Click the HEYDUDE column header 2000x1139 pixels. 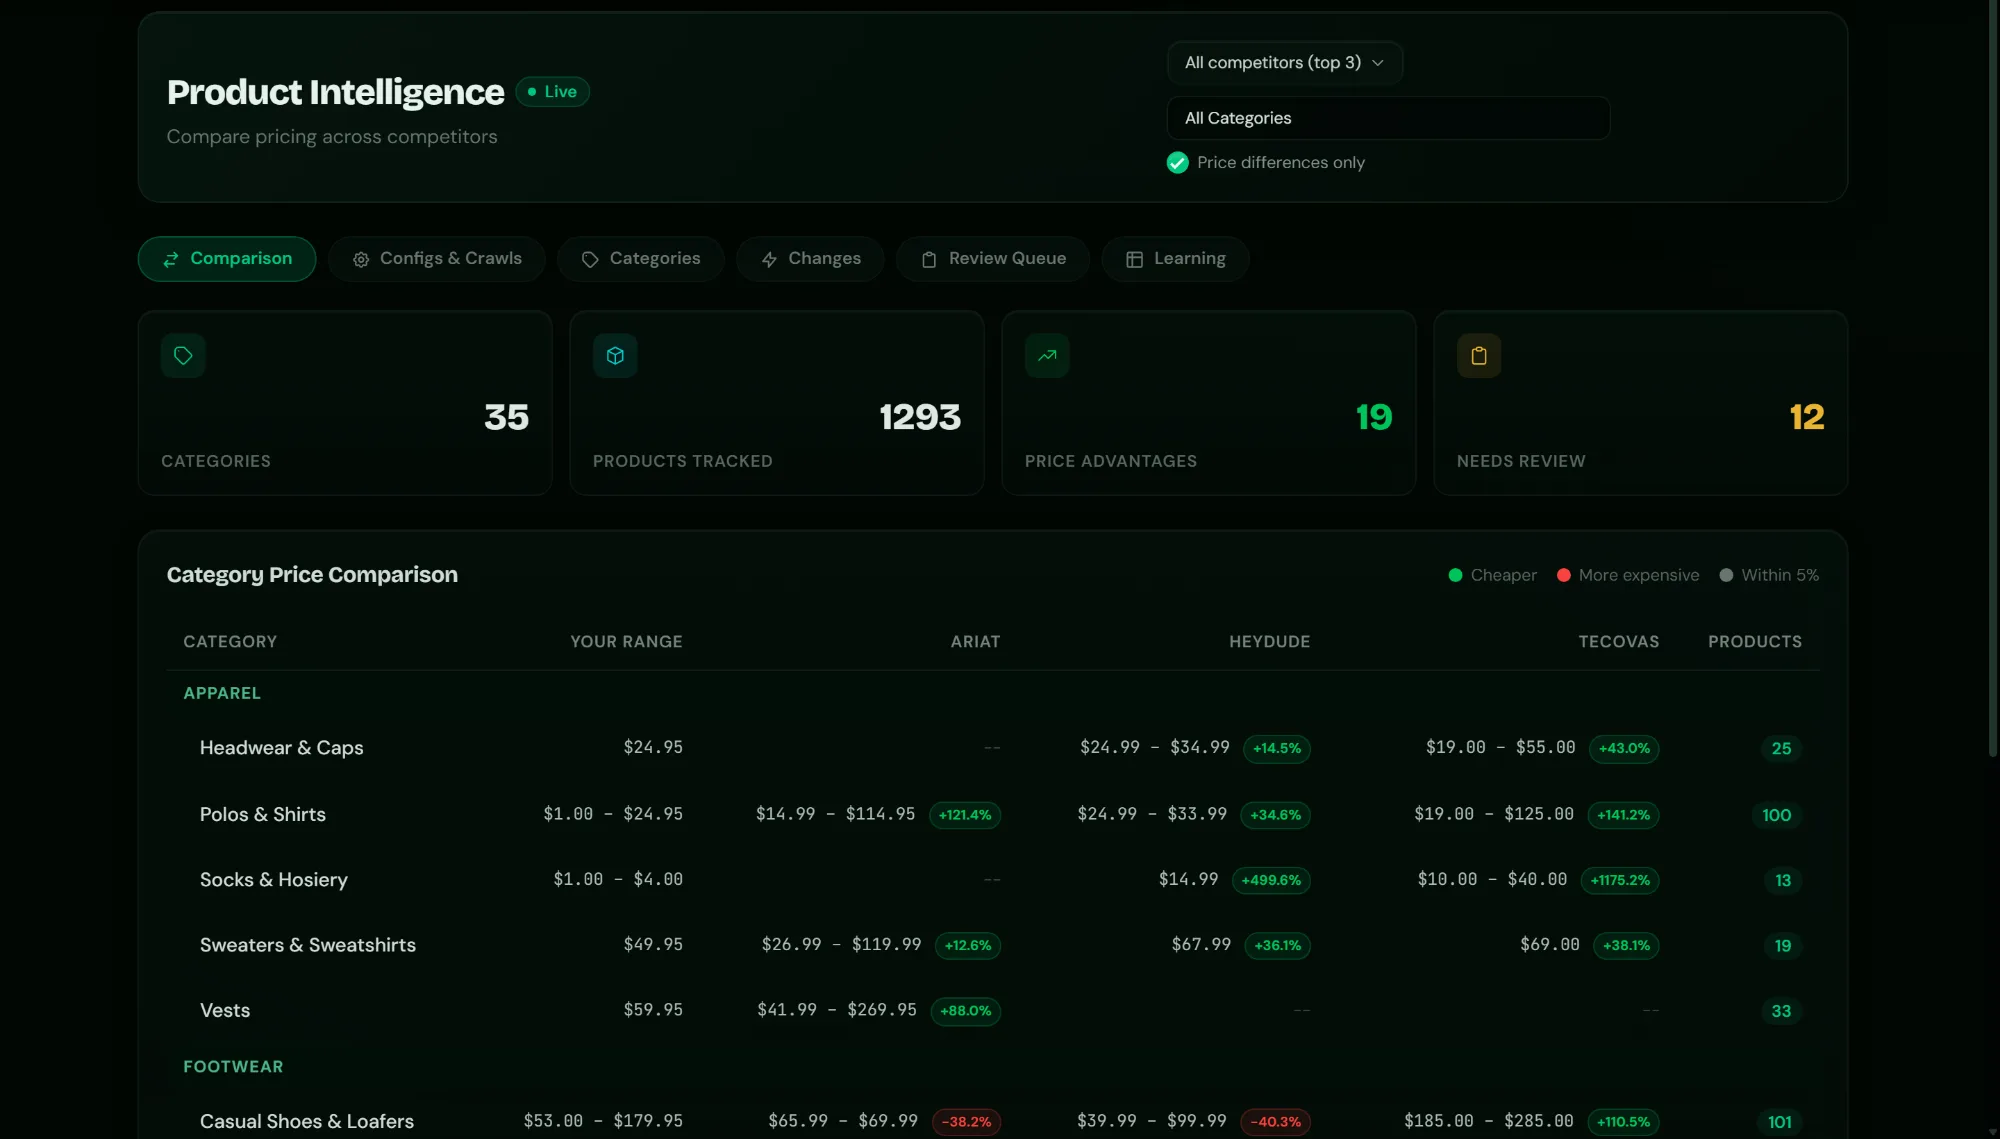point(1269,642)
